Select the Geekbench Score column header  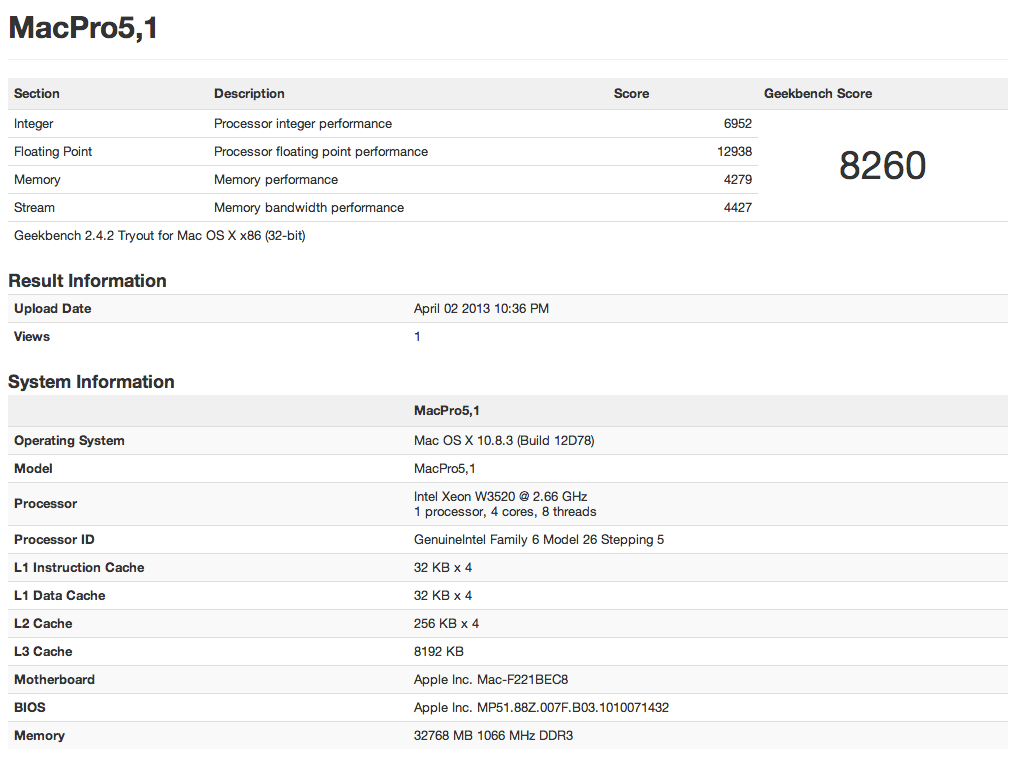pyautogui.click(x=818, y=94)
